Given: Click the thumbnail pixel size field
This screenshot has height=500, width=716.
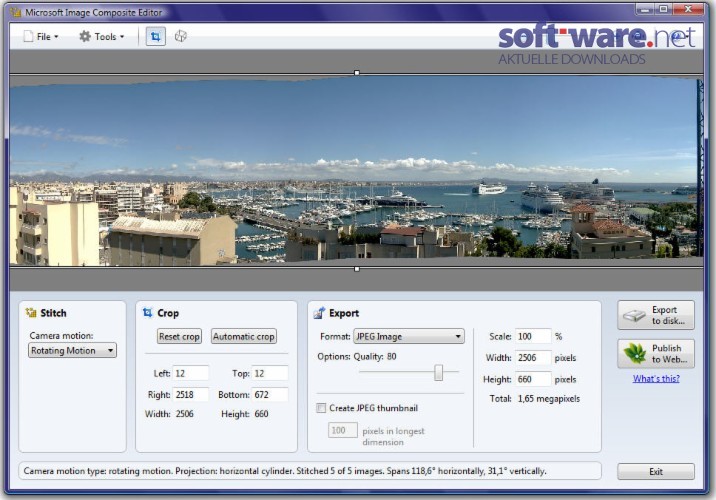Looking at the screenshot, I should 342,430.
